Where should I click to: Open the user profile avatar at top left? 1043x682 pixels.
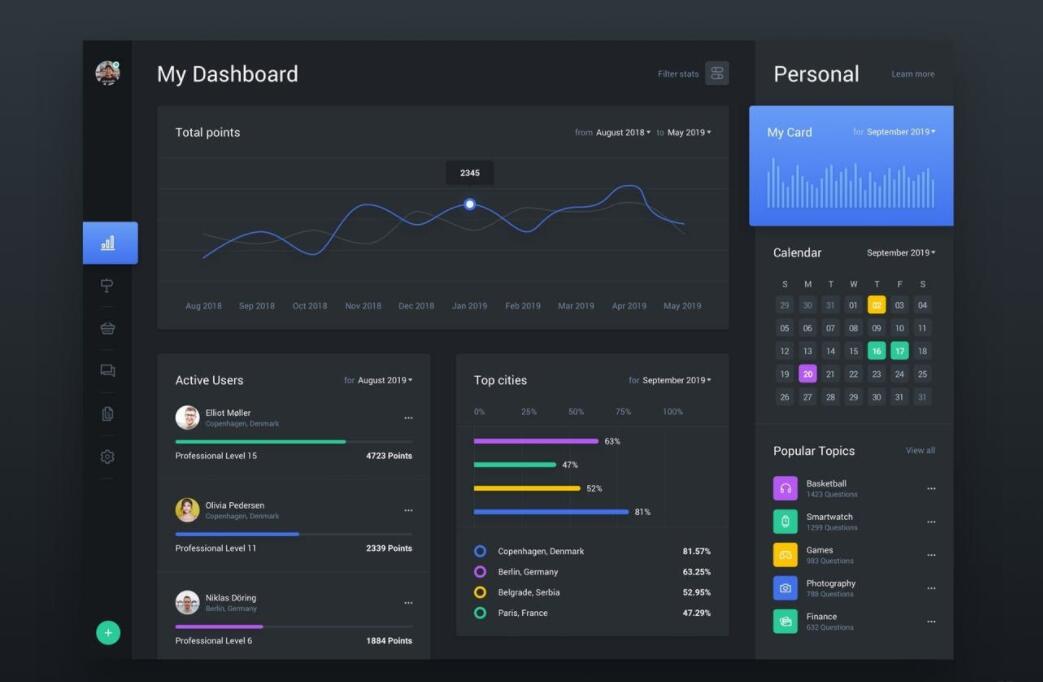tap(107, 72)
